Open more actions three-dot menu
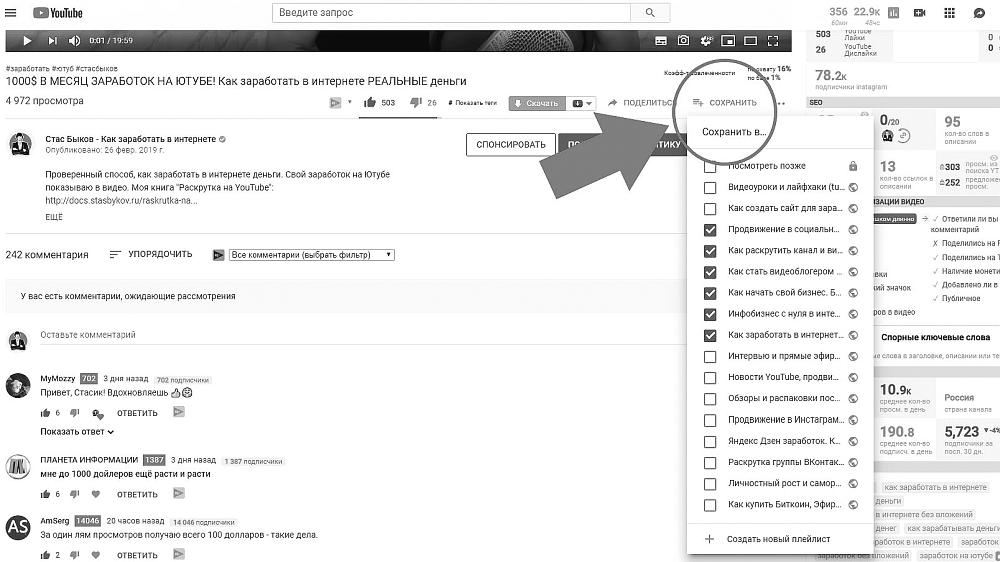 782,103
